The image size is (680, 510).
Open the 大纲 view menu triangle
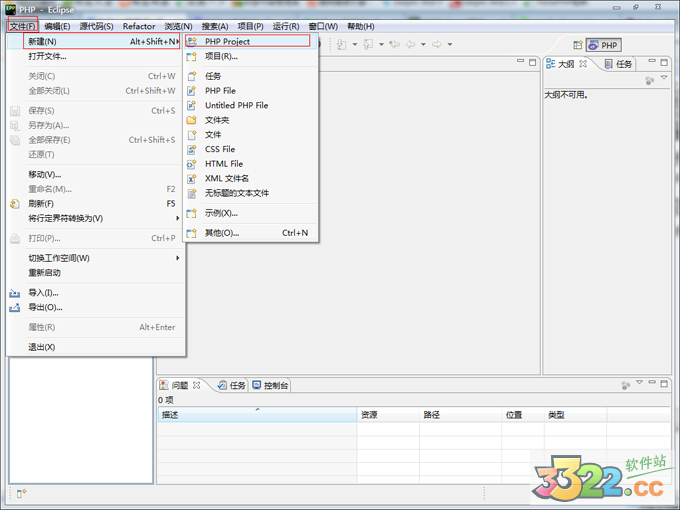tap(664, 77)
